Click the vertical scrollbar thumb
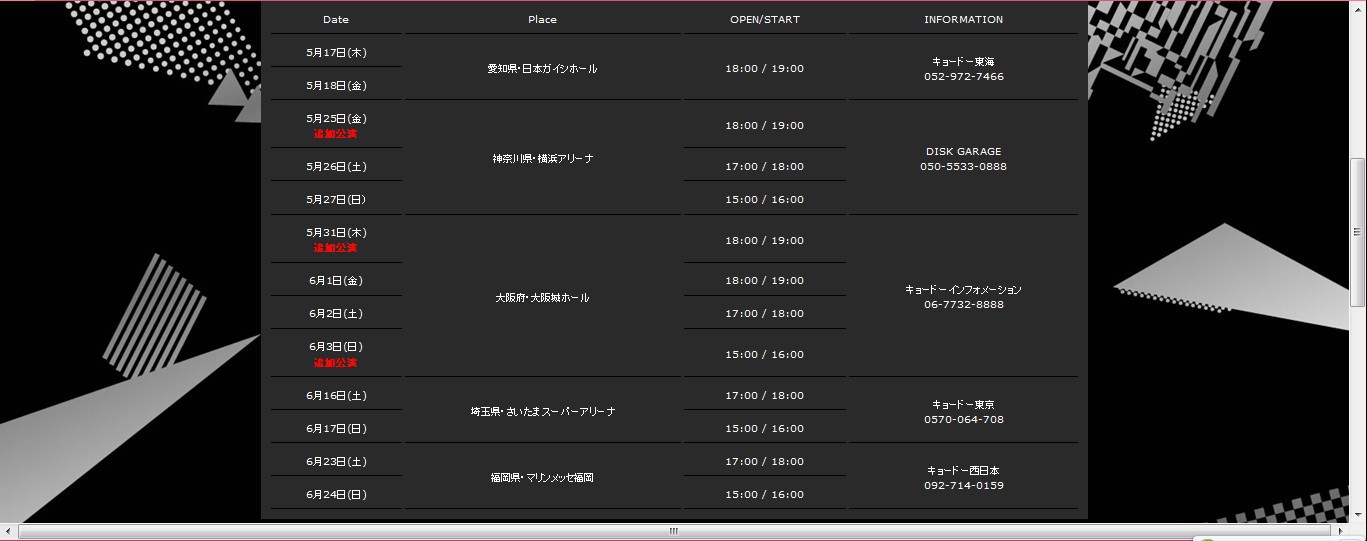 (1358, 232)
